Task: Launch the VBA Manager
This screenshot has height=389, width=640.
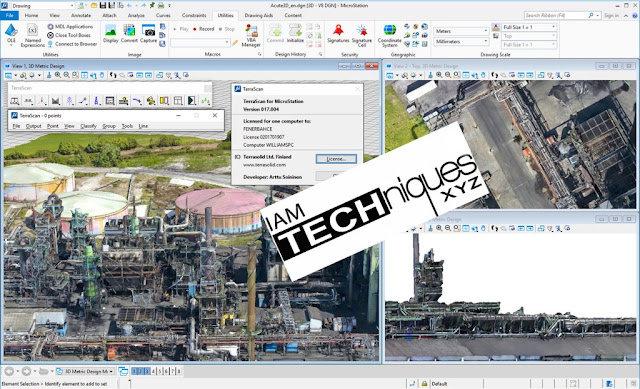Action: [251, 35]
